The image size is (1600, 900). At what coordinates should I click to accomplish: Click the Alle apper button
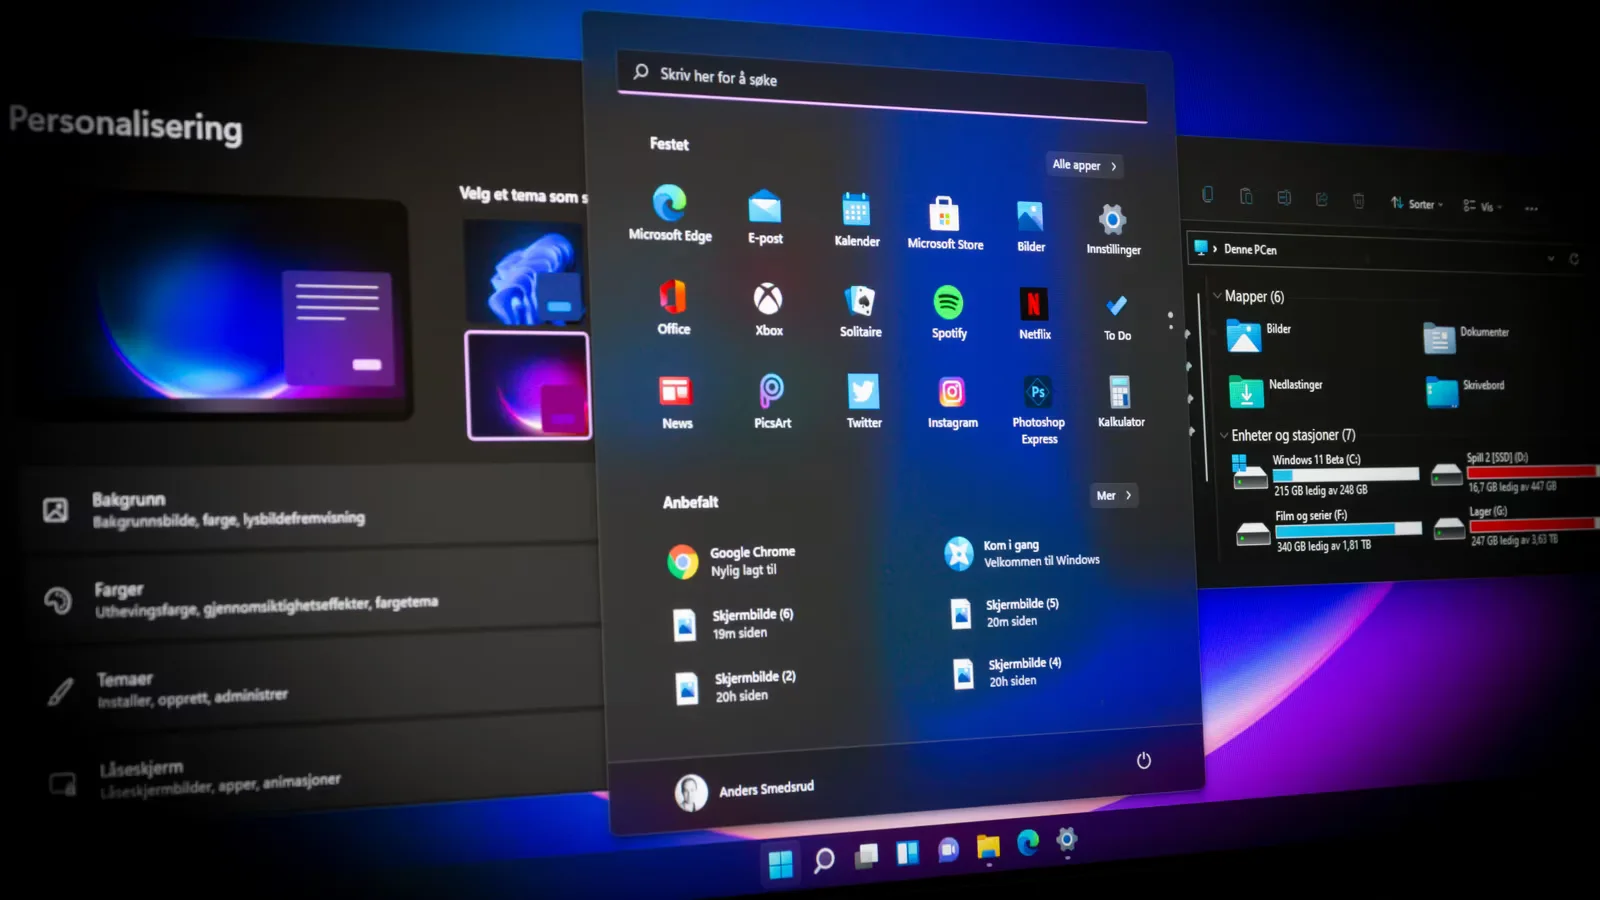(x=1084, y=166)
